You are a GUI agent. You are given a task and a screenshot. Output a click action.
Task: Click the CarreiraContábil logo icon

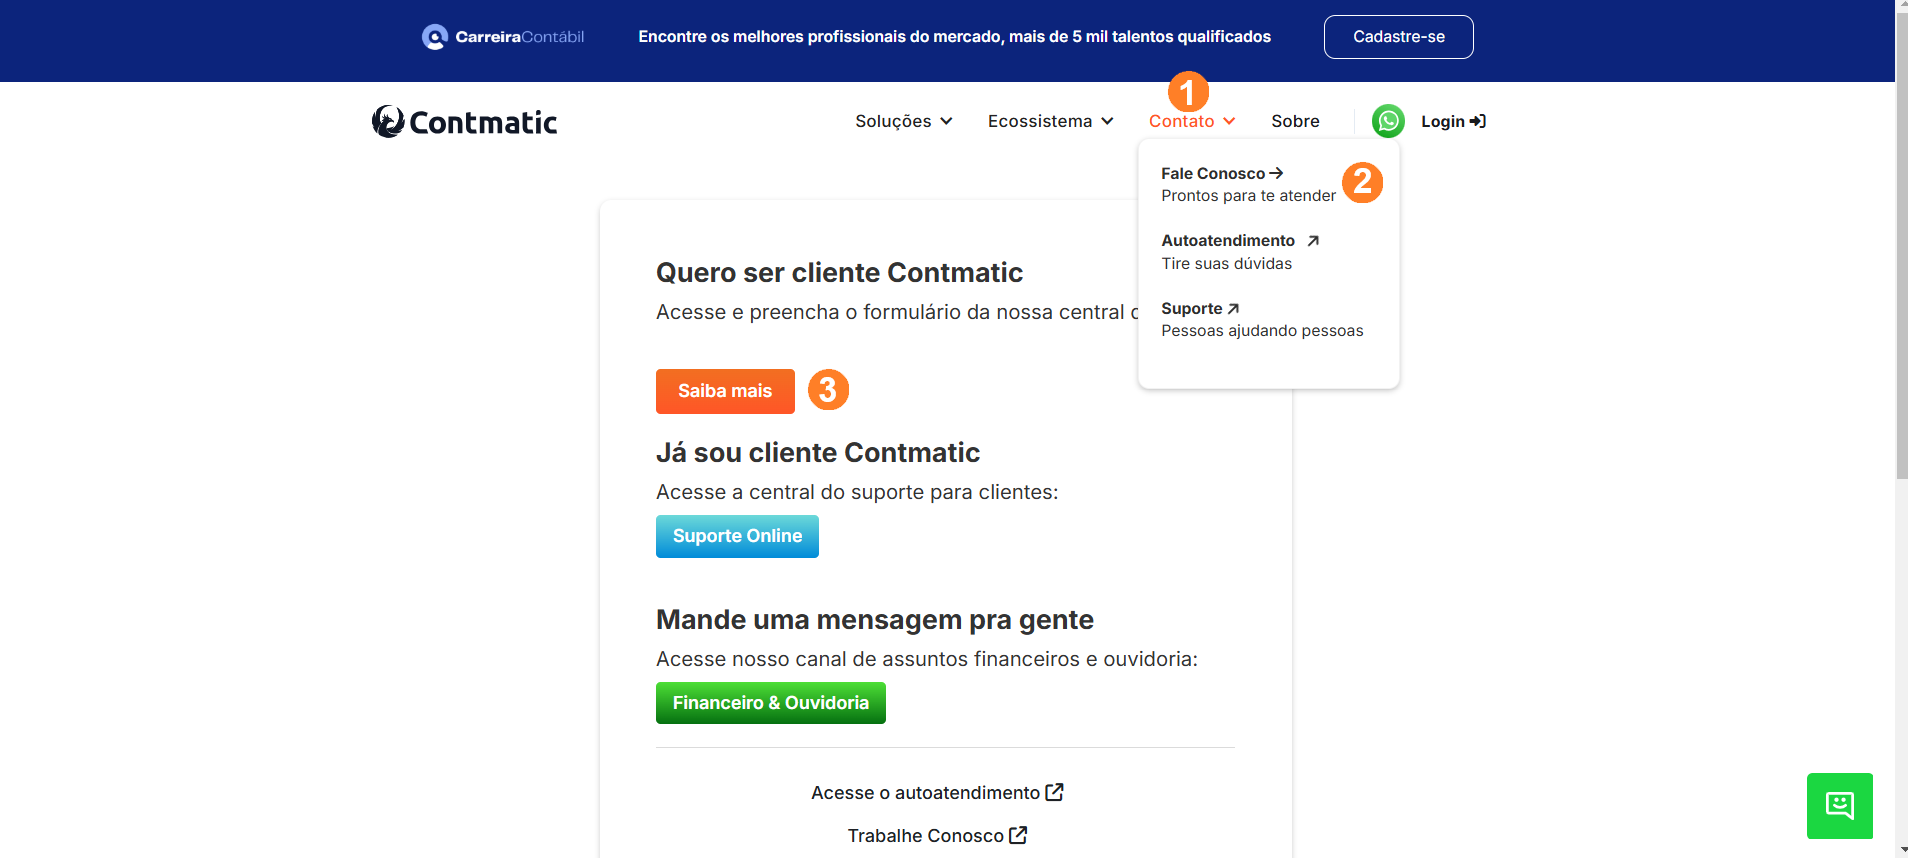[x=434, y=37]
